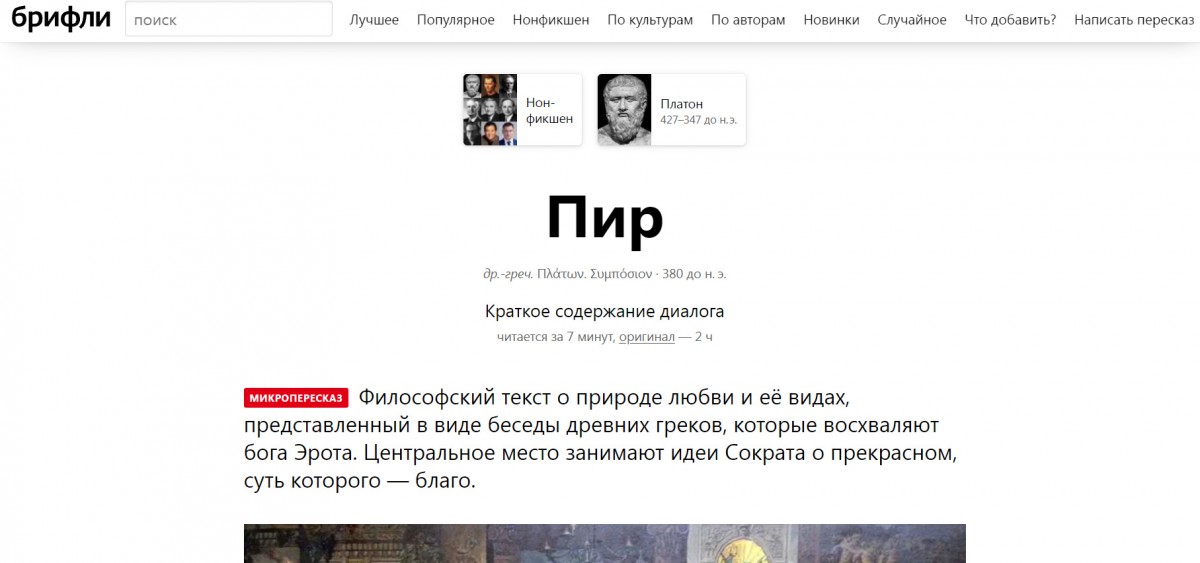Open the брифли logo home link
Screen dimensions: 1200x563
(x=61, y=19)
